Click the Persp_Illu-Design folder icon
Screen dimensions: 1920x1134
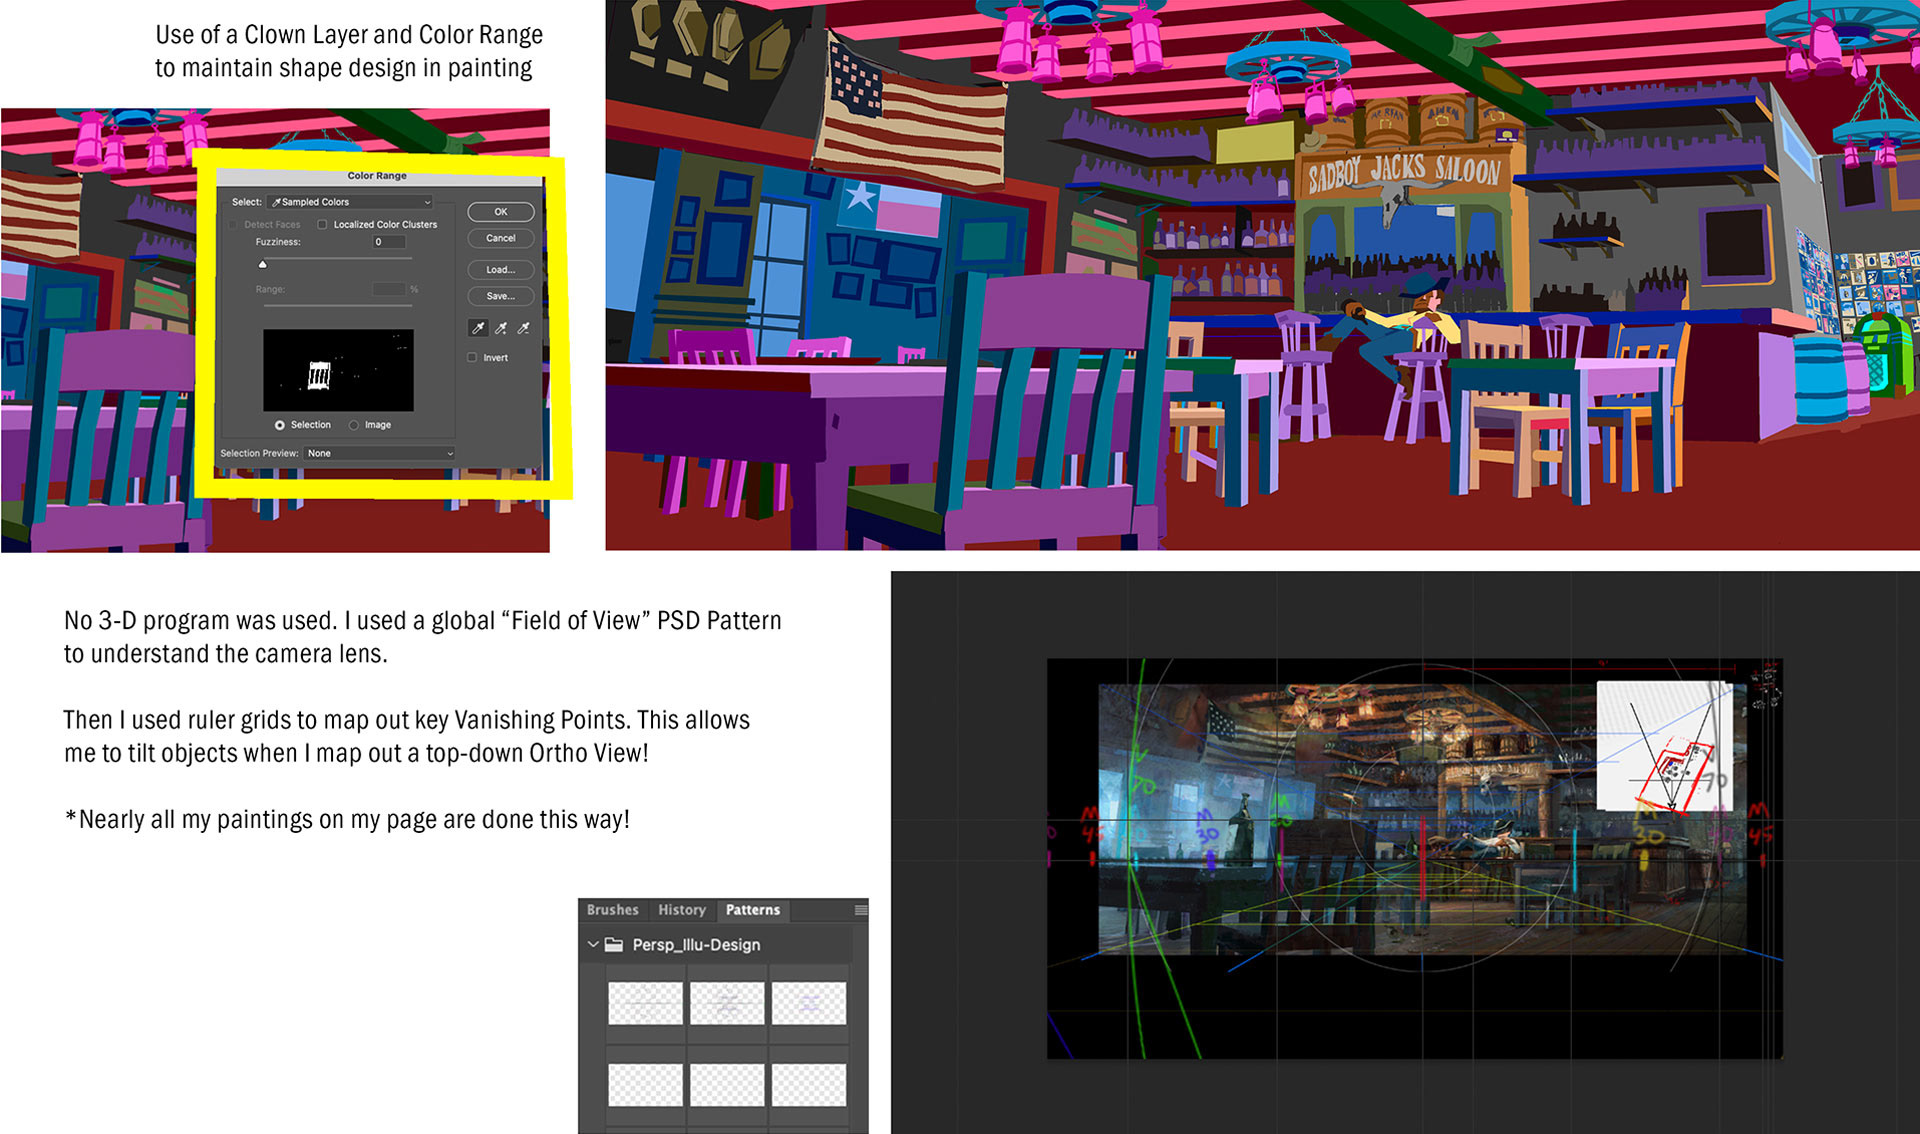click(614, 945)
